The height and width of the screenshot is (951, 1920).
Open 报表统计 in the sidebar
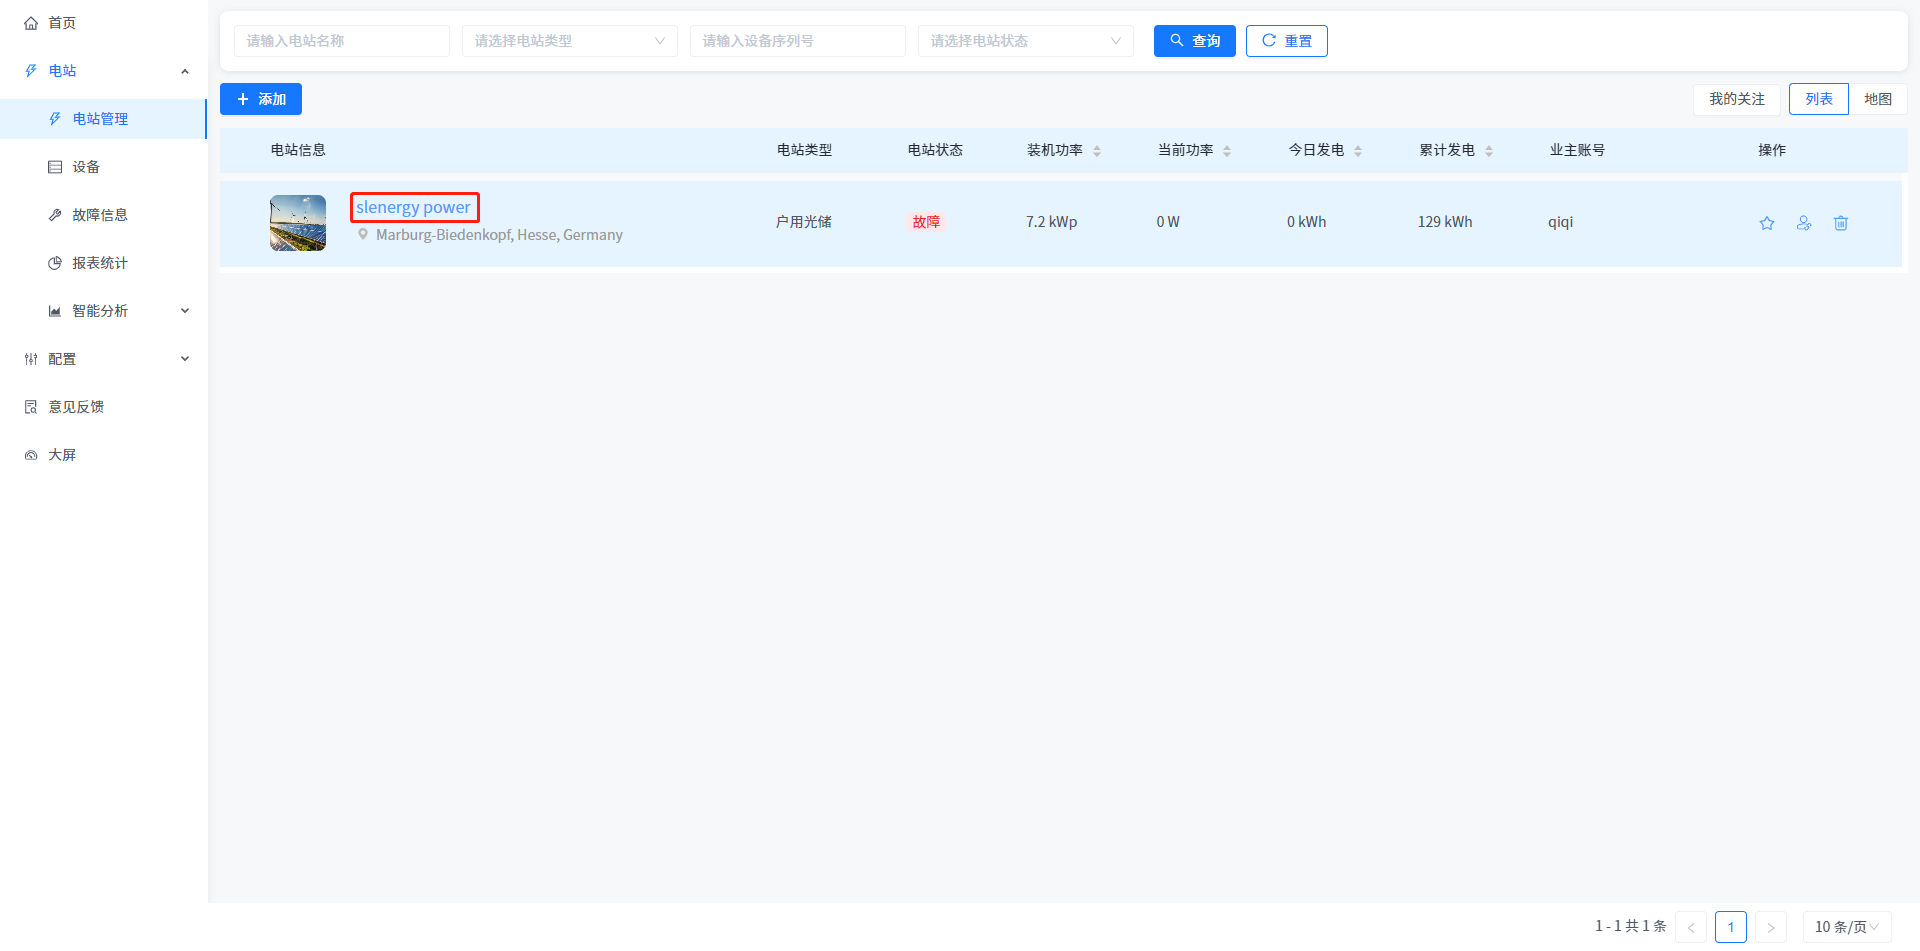[x=100, y=263]
